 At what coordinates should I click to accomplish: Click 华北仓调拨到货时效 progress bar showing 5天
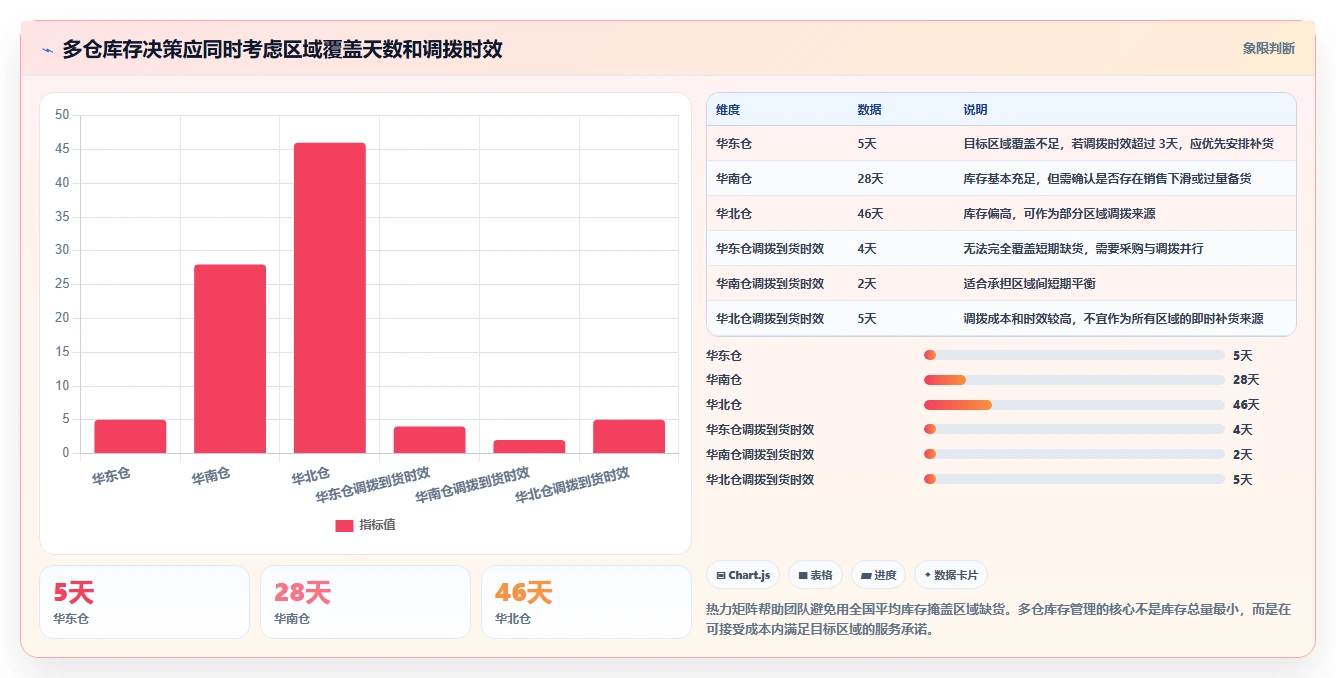click(1074, 480)
